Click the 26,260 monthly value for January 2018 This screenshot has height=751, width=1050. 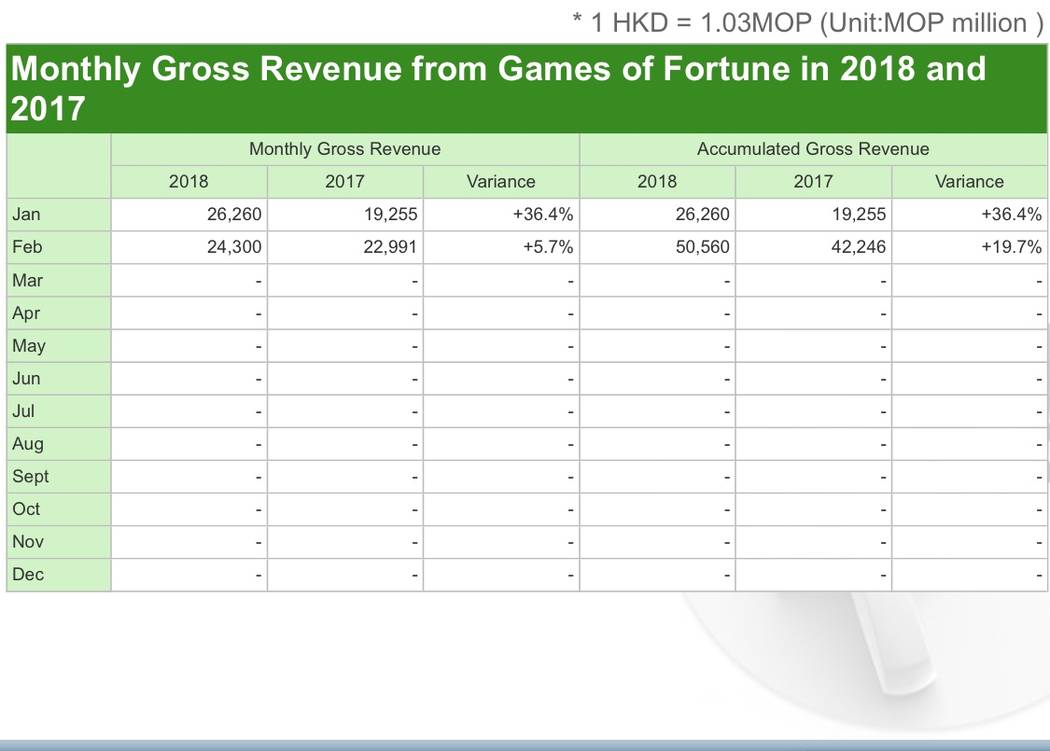tap(234, 214)
